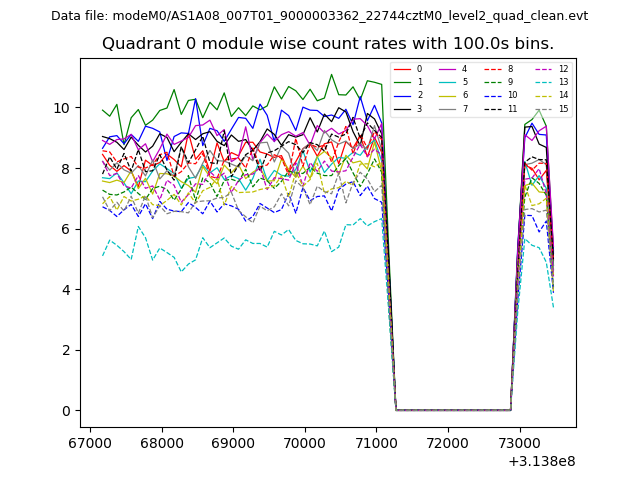The height and width of the screenshot is (480, 640).
Task: Click the y-axis tick label 0
Action: point(64,411)
